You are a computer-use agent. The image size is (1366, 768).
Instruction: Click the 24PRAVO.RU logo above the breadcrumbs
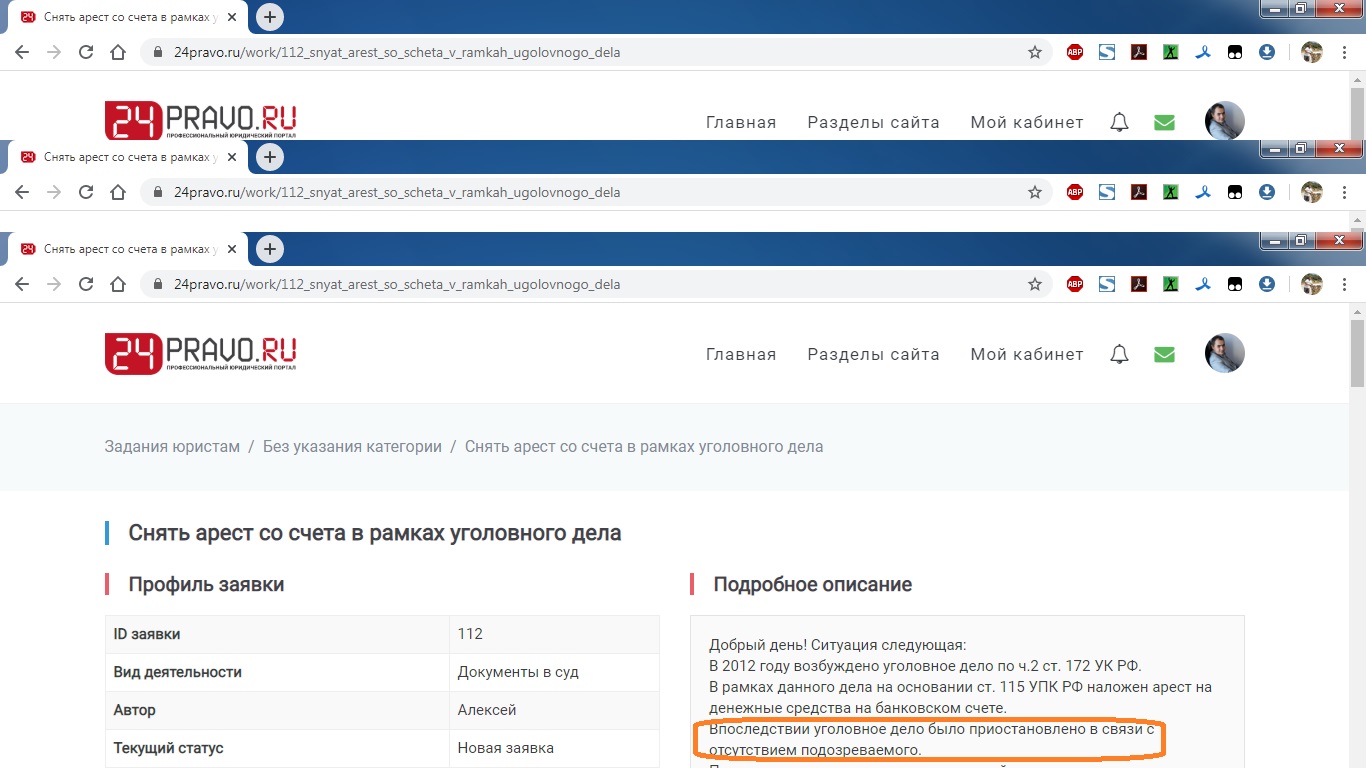pos(201,354)
